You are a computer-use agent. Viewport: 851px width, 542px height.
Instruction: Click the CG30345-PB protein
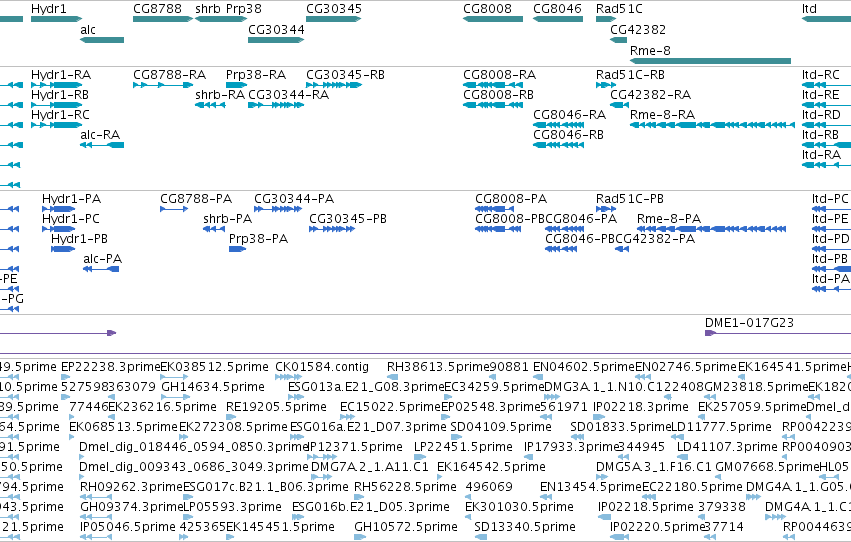click(x=332, y=229)
